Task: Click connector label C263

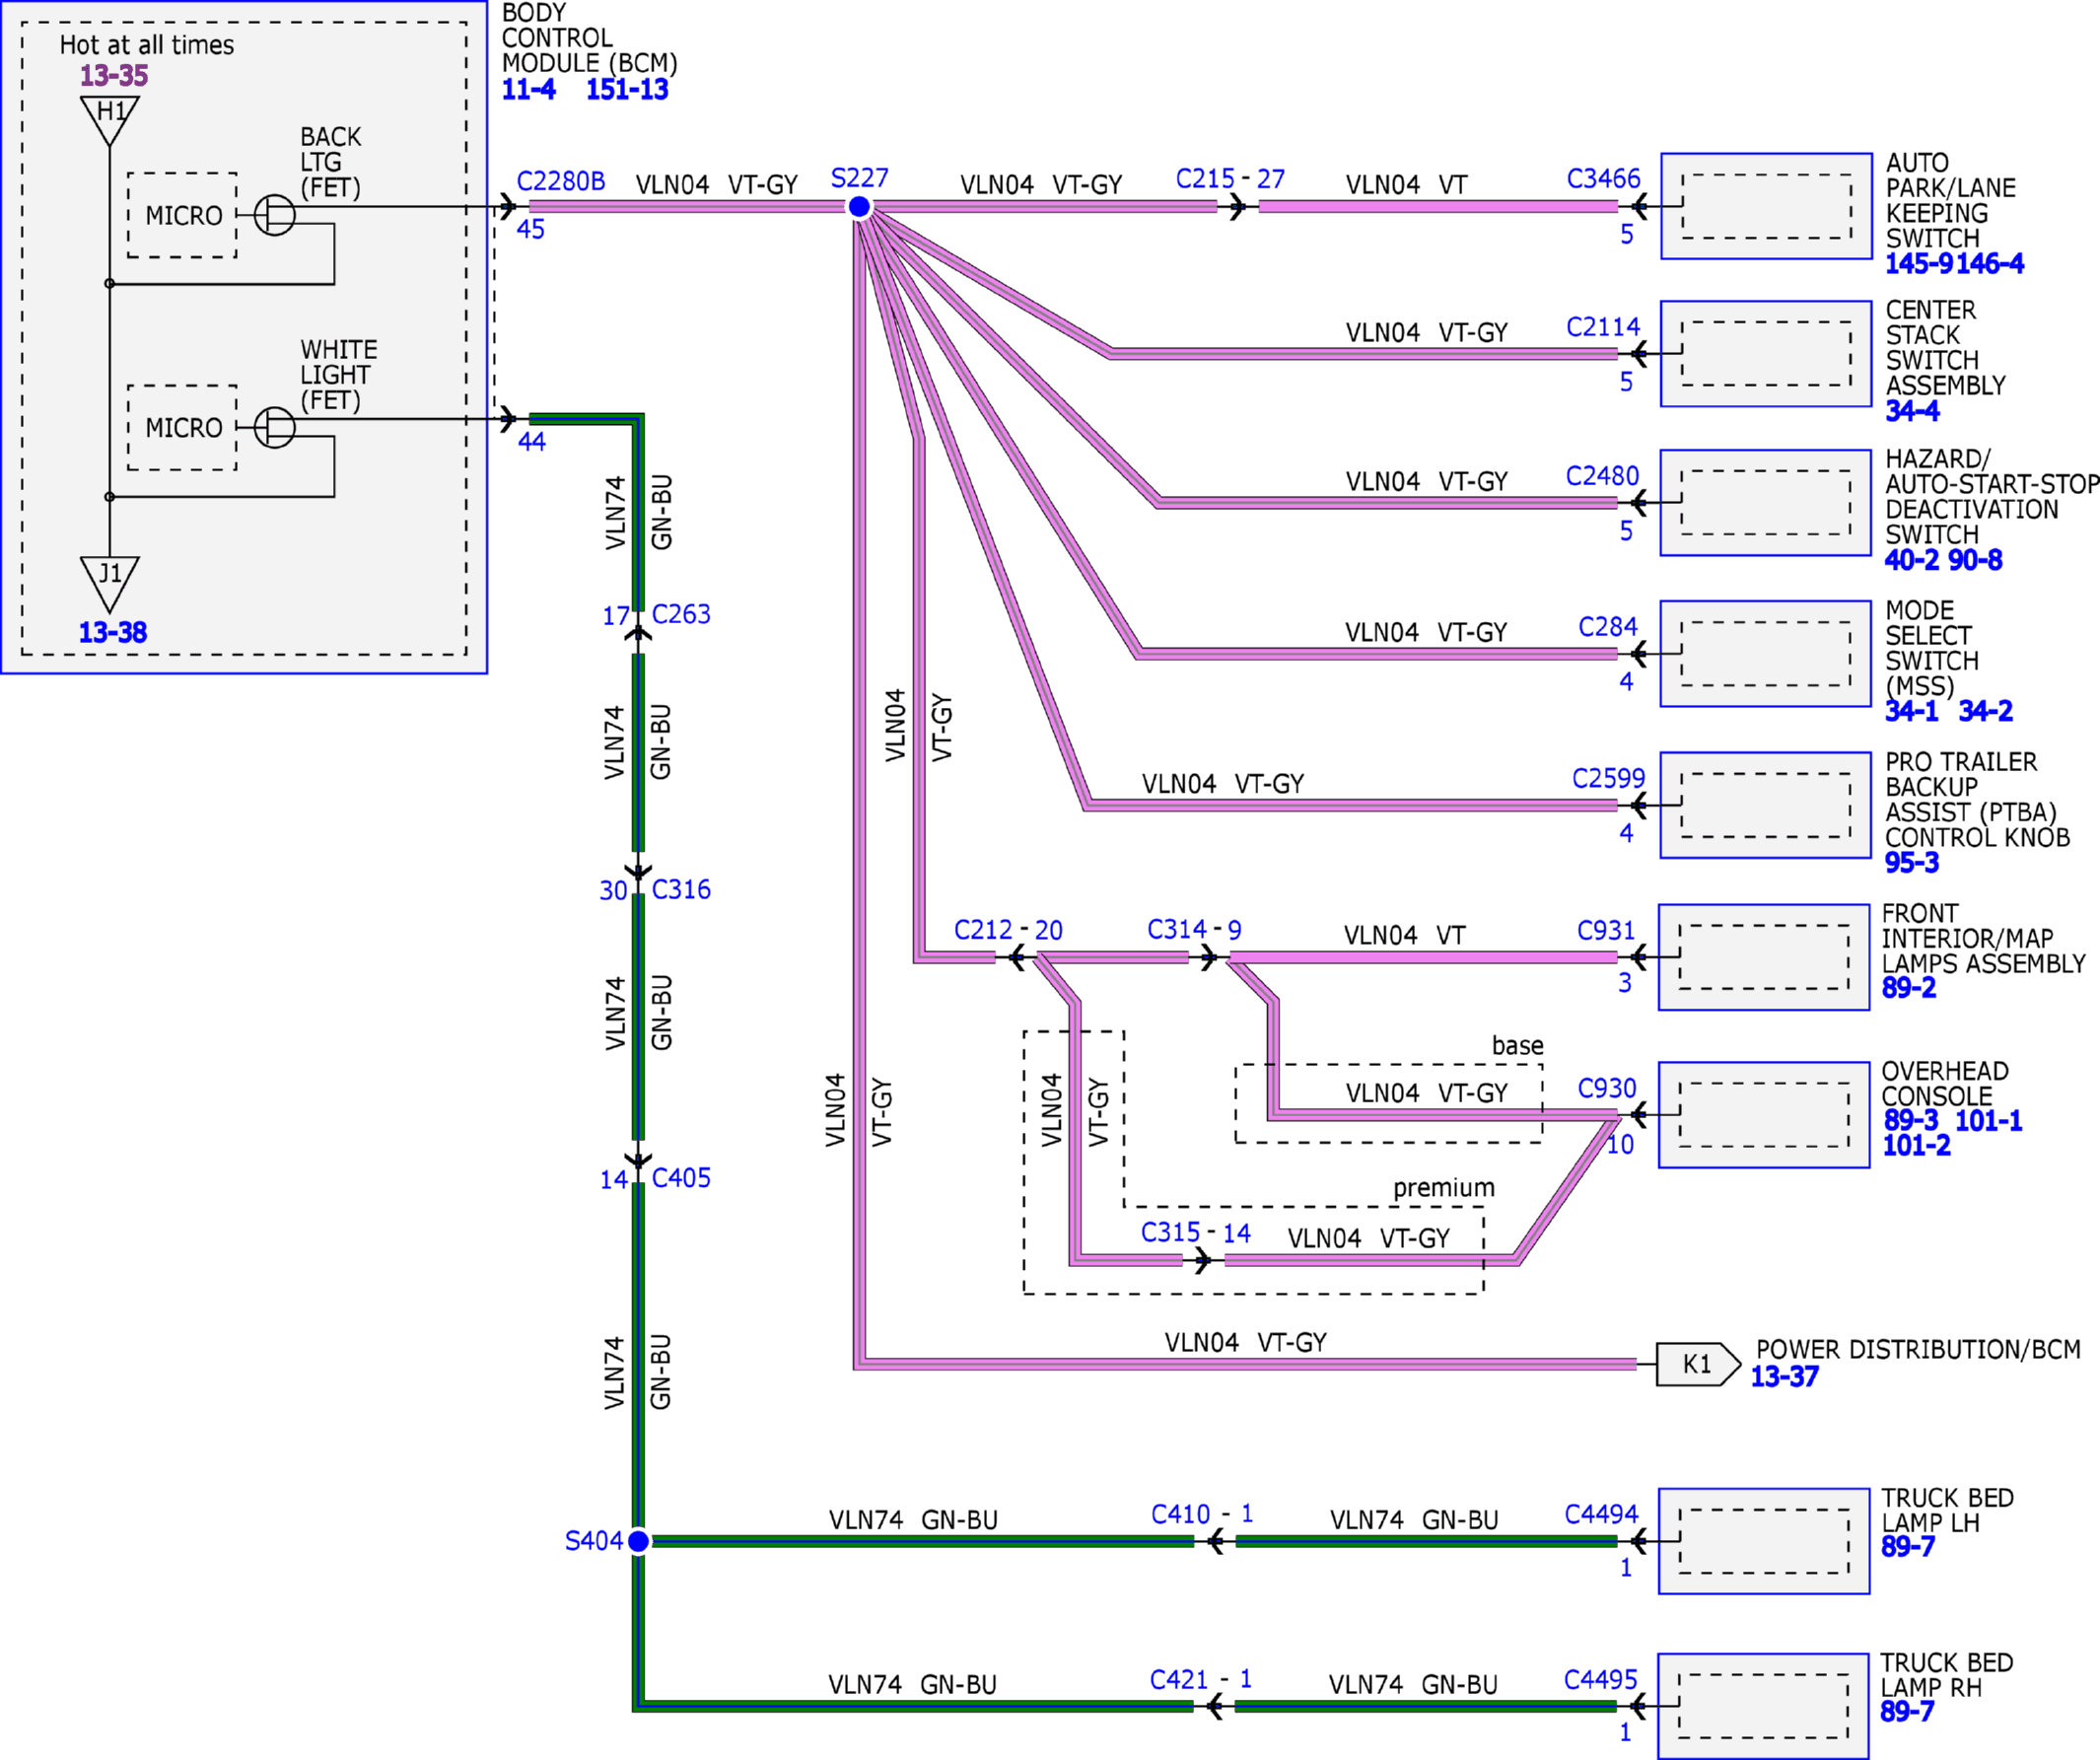Action: pos(681,614)
